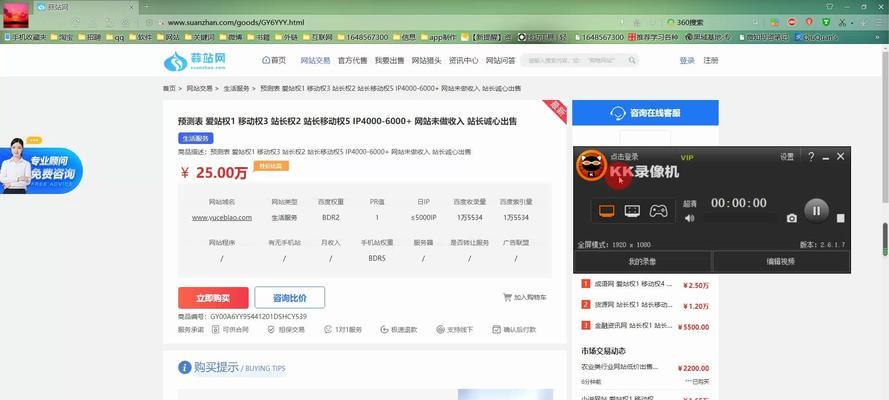Open ranked listing 2 priced ¥1.20万
The width and height of the screenshot is (889, 400).
coord(645,305)
